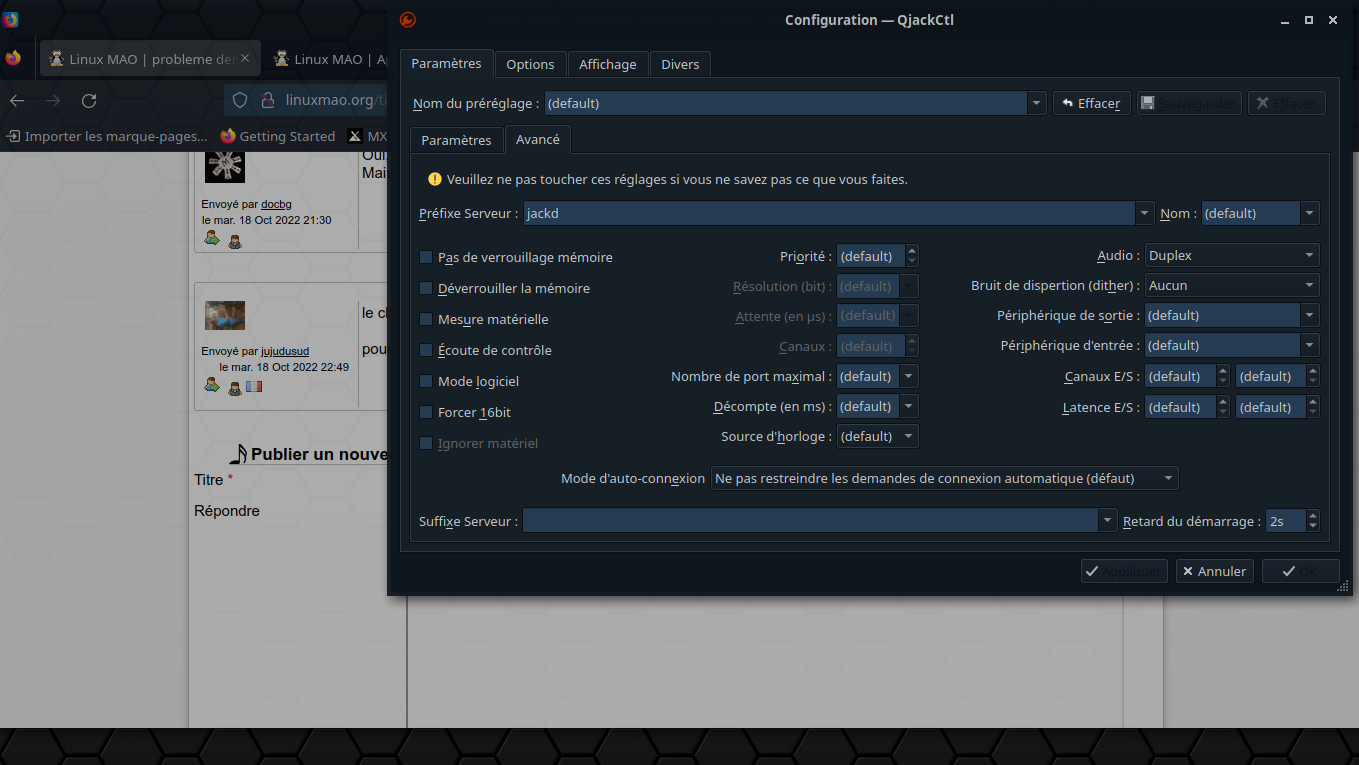Click the music note icon beside 'Publier un nouve'
The height and width of the screenshot is (765, 1359).
(x=238, y=454)
